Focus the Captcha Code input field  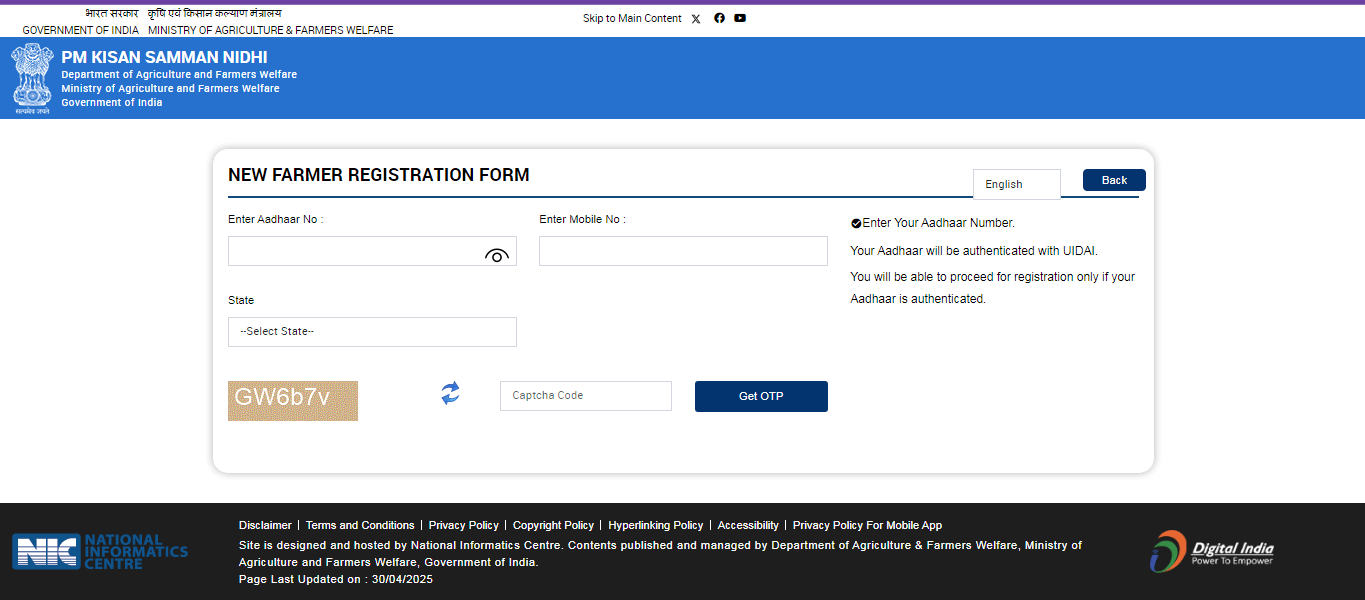pos(586,396)
